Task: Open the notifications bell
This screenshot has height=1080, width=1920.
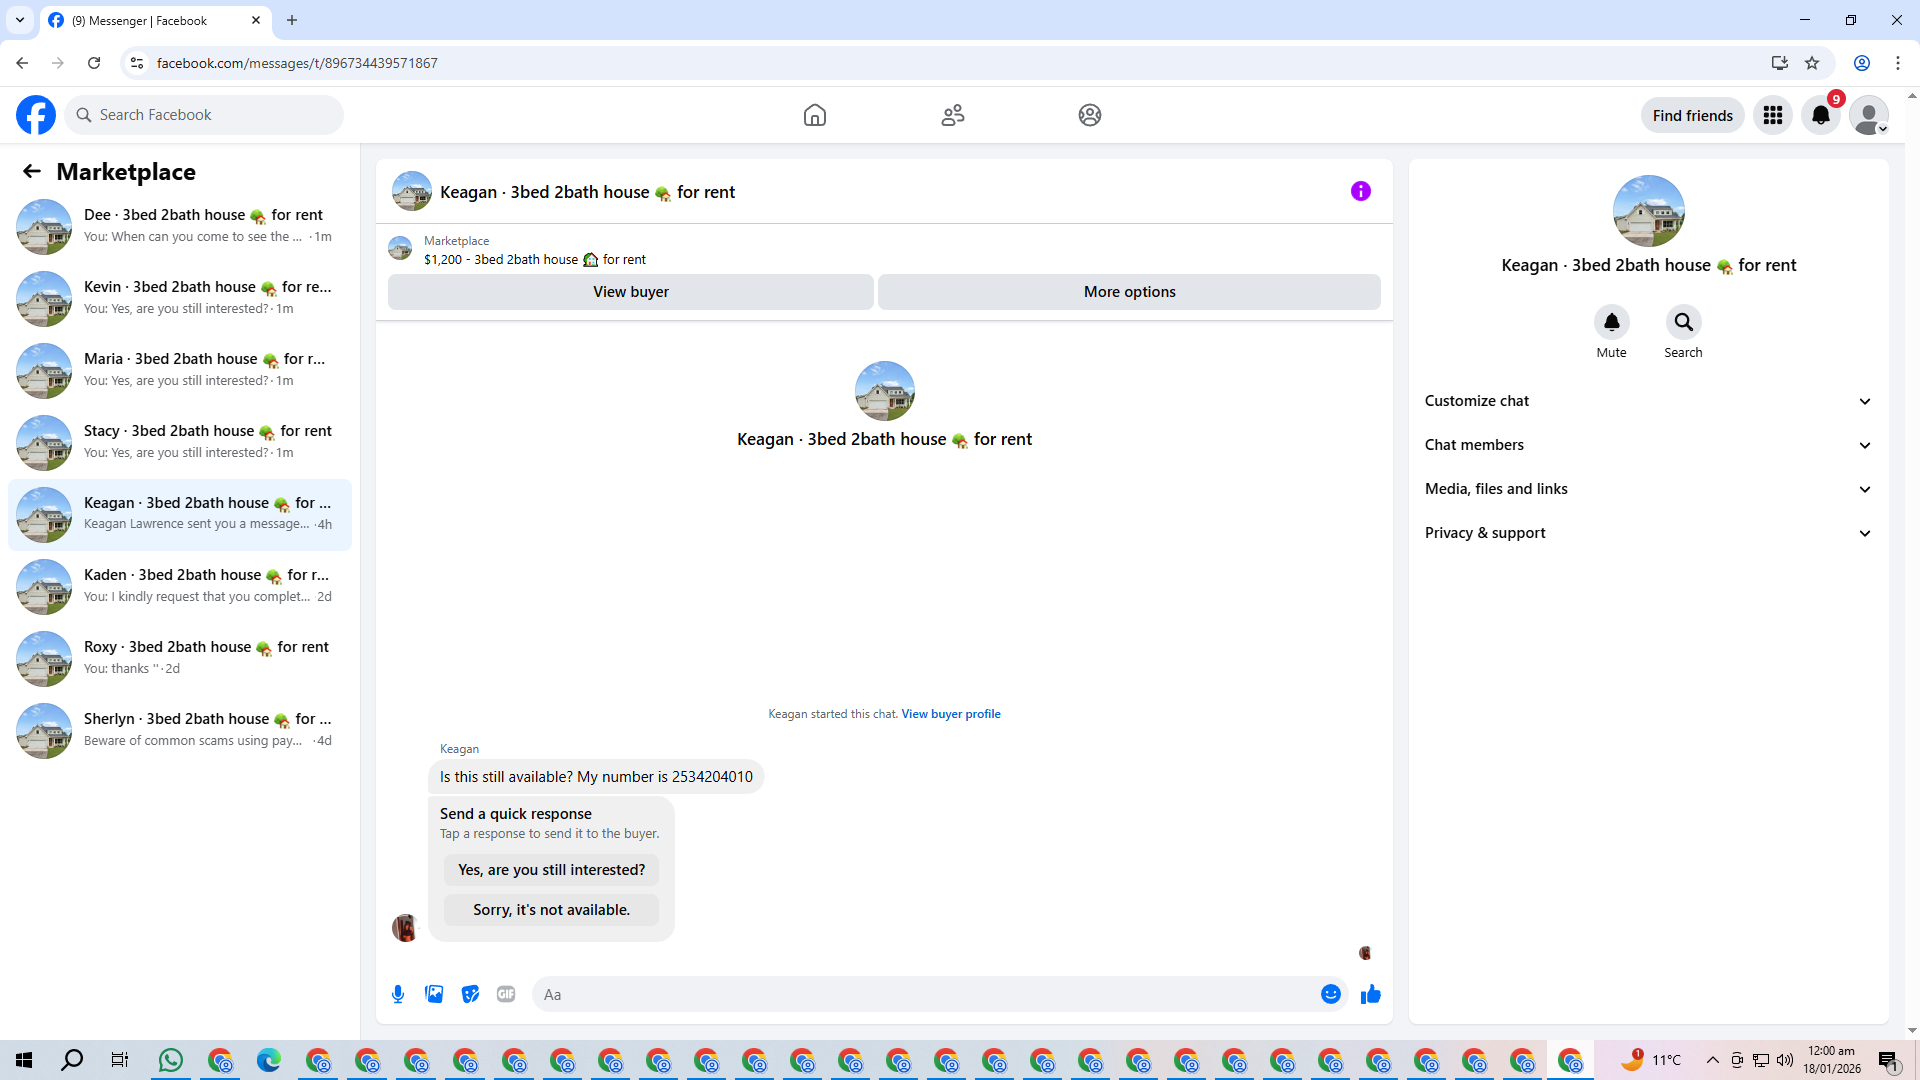Action: pos(1821,115)
